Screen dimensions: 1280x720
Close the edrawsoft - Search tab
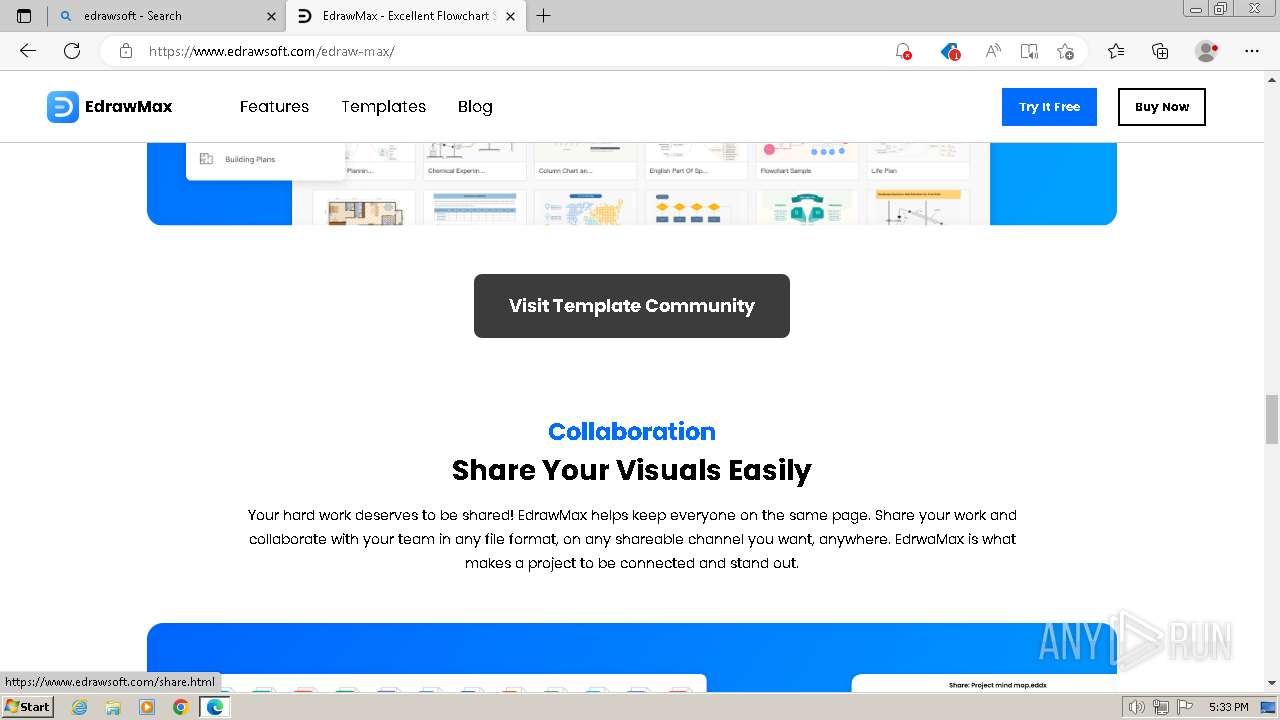tap(271, 16)
